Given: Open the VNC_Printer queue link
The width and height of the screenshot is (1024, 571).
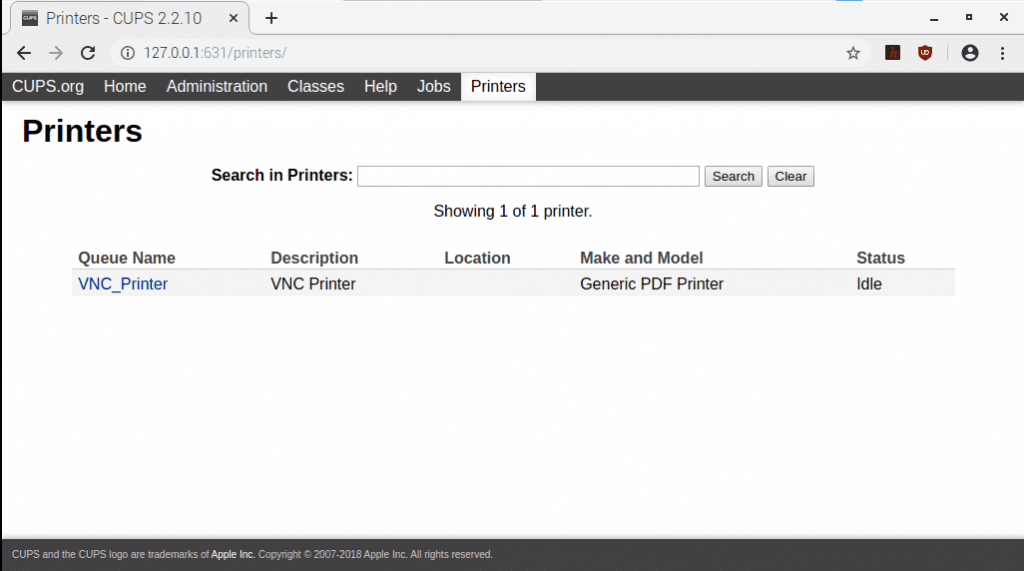Looking at the screenshot, I should tap(123, 284).
